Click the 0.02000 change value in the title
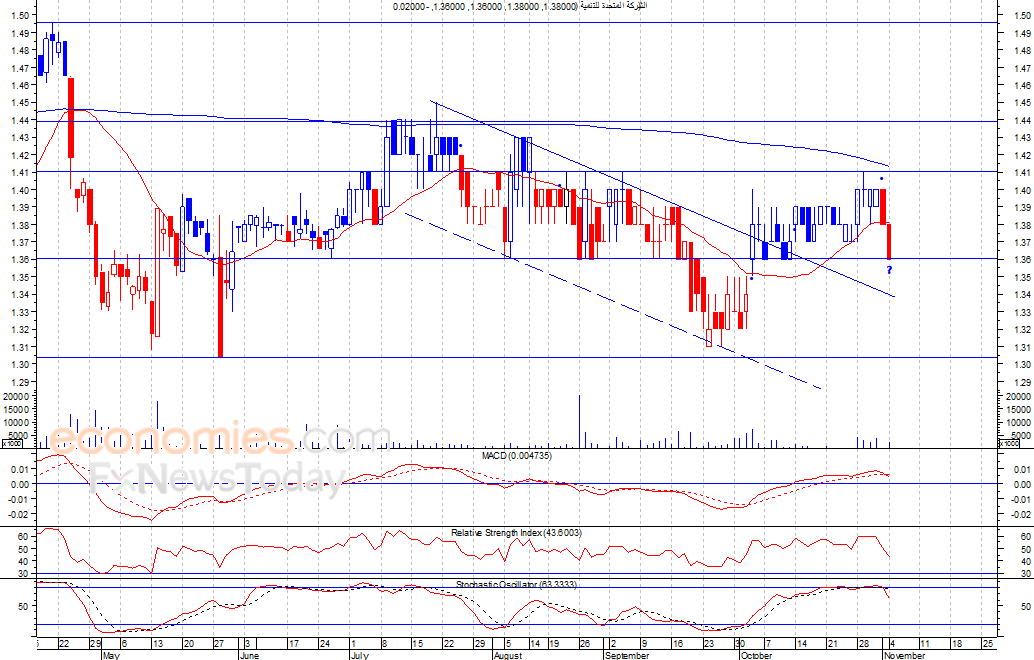Viewport: 1034px width, 660px height. coord(410,6)
